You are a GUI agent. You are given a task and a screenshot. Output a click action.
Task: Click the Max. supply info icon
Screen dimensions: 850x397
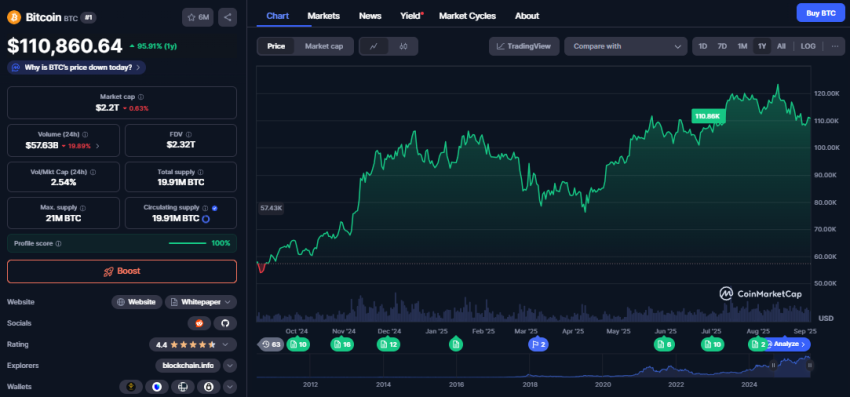point(82,207)
